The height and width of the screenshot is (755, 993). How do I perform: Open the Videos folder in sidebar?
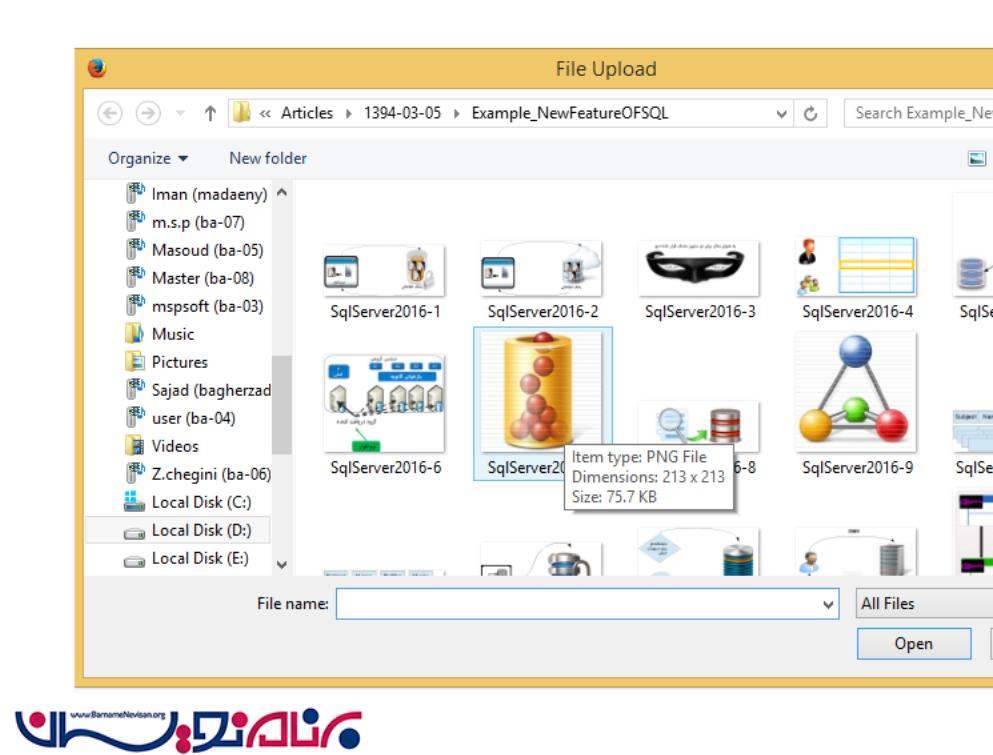[x=162, y=445]
